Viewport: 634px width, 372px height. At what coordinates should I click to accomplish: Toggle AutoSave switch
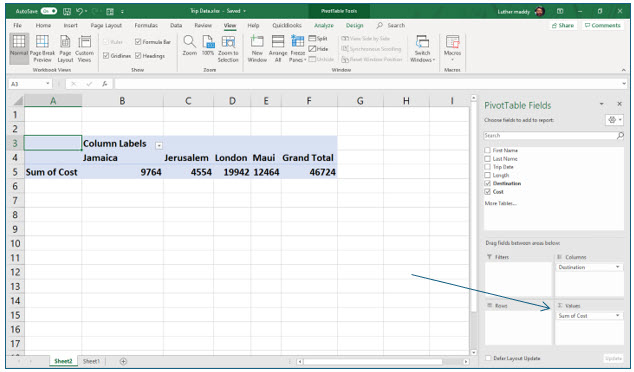49,11
